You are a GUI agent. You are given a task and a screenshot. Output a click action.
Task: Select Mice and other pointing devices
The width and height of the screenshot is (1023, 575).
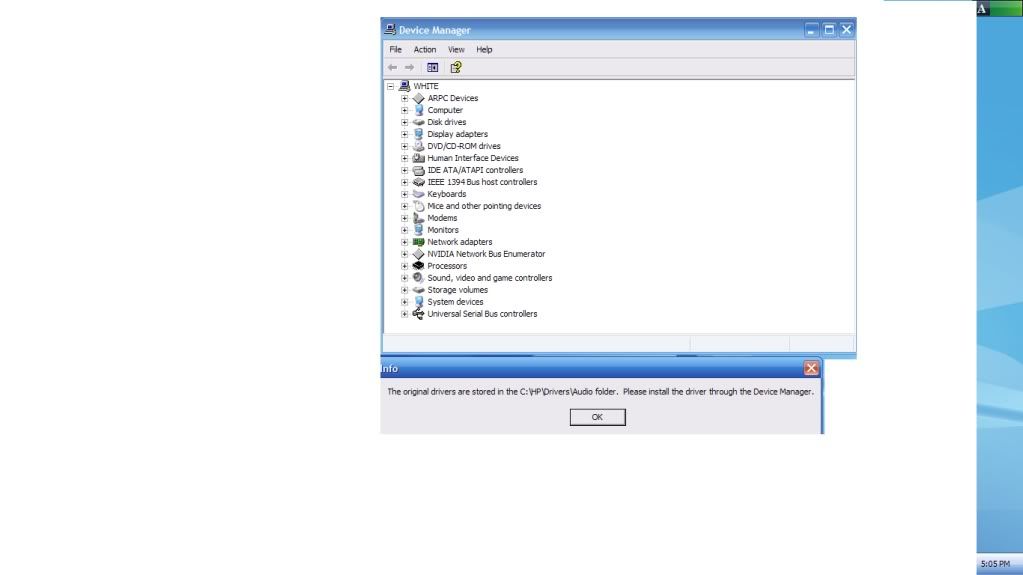[484, 206]
